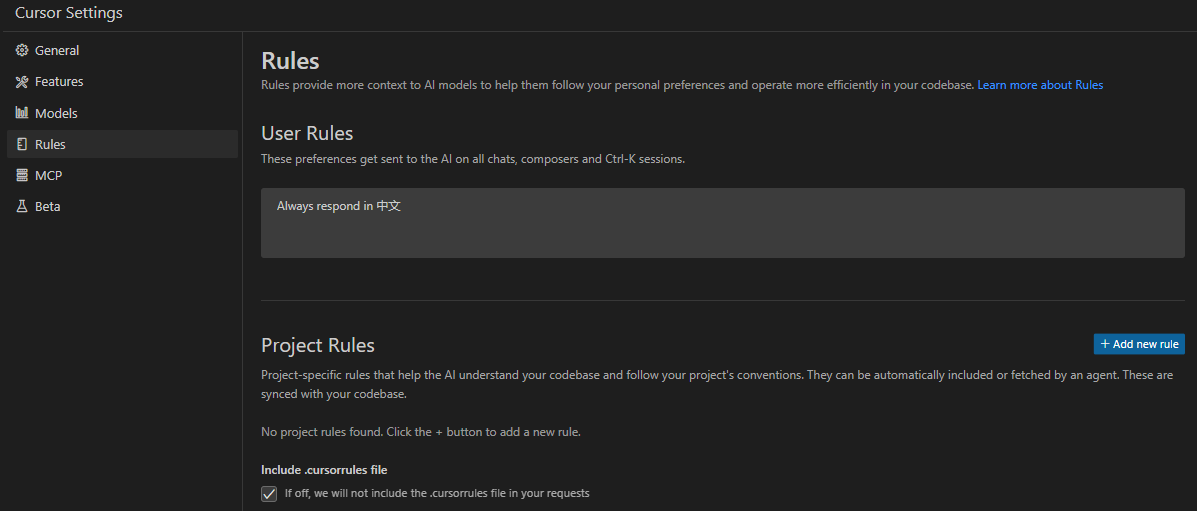Click the Rules document icon
The width and height of the screenshot is (1197, 511).
pos(22,144)
